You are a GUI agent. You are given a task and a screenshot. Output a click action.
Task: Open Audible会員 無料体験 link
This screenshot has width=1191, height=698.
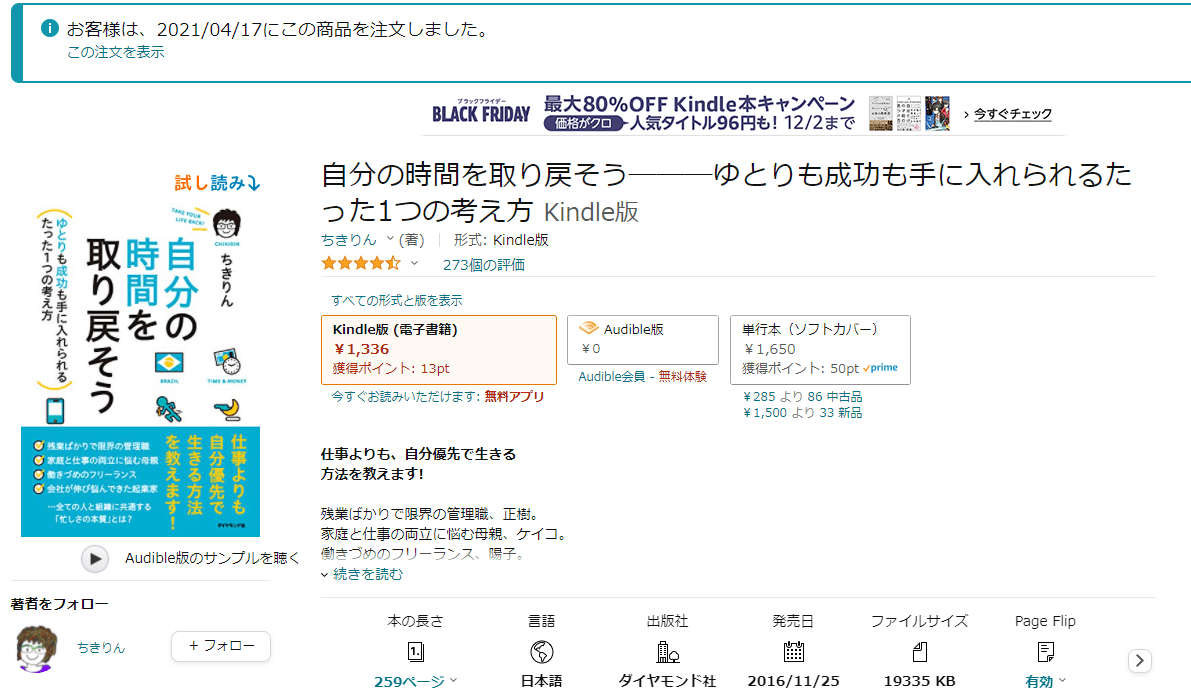point(643,377)
